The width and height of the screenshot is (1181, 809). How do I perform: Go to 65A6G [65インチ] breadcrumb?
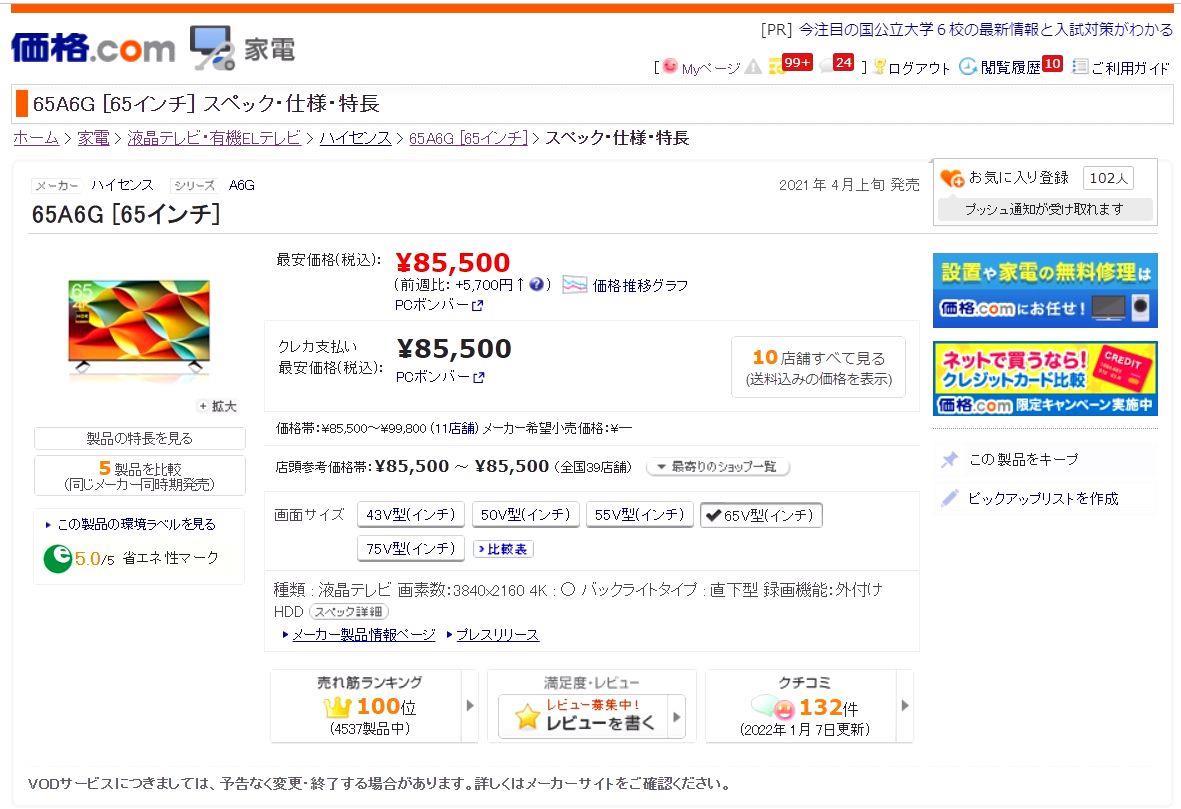click(x=468, y=138)
